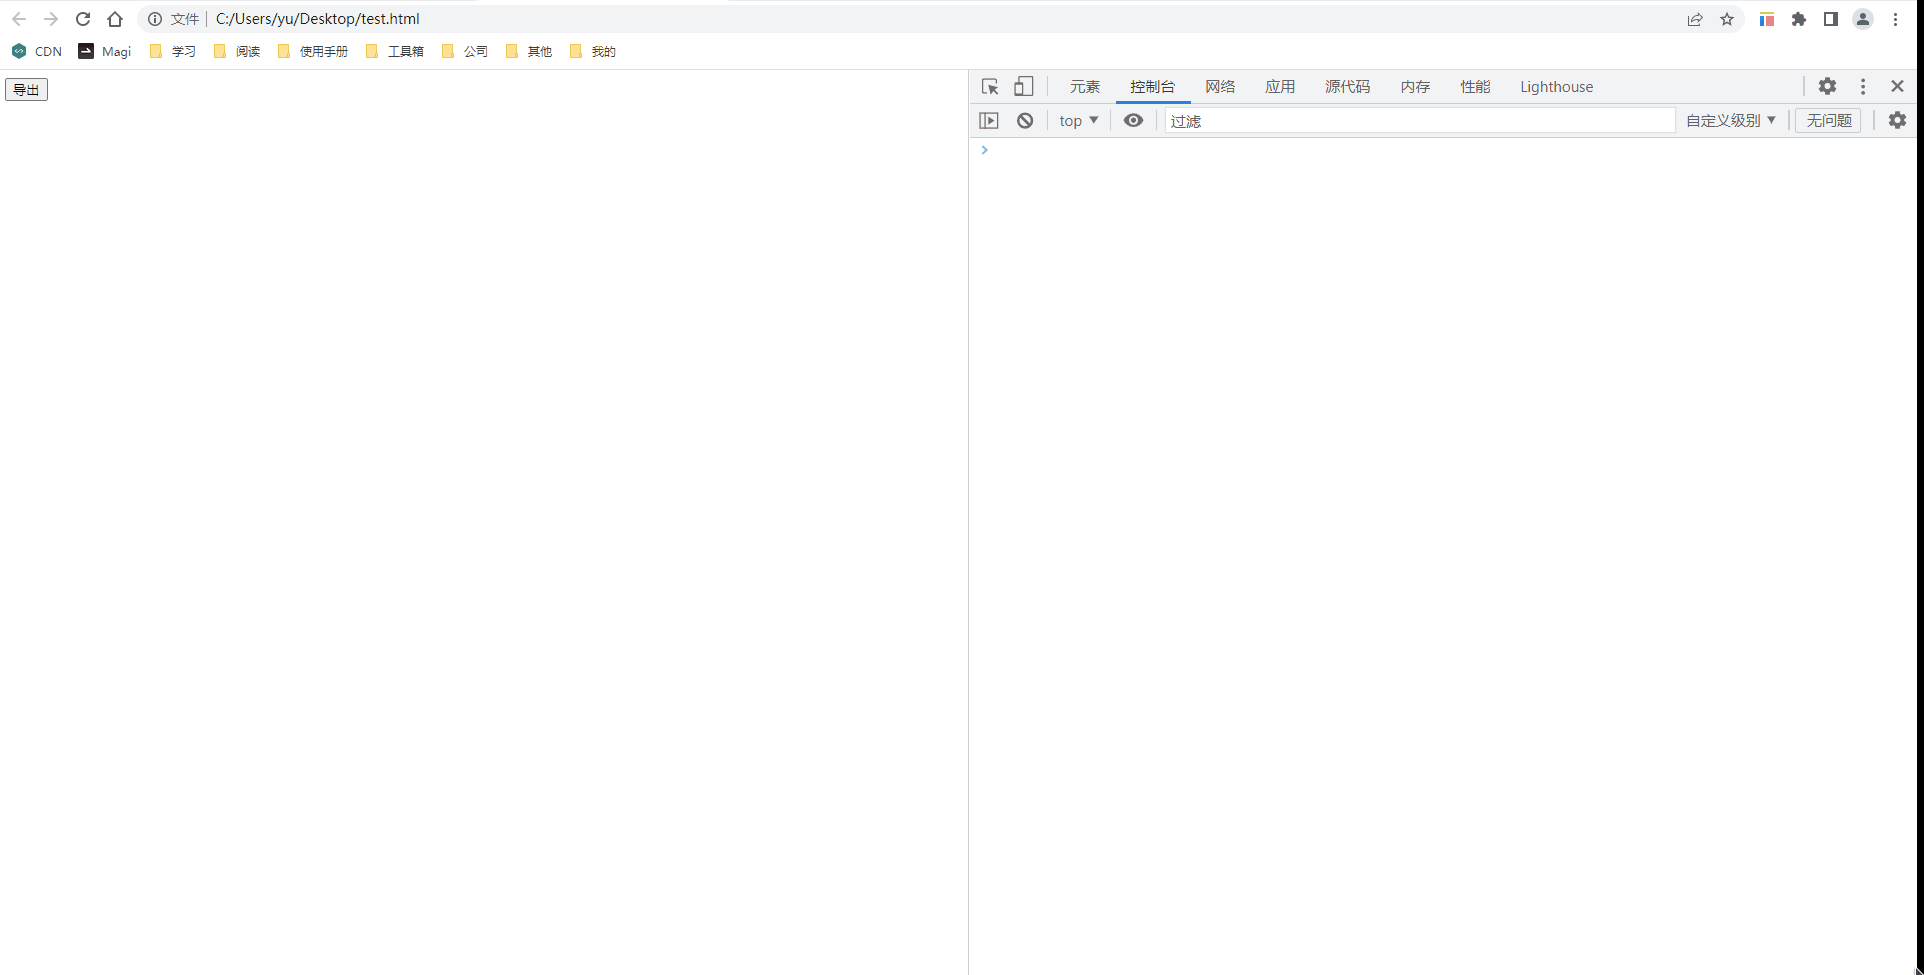The height and width of the screenshot is (975, 1924).
Task: Go to the browser home page
Action: 115,19
